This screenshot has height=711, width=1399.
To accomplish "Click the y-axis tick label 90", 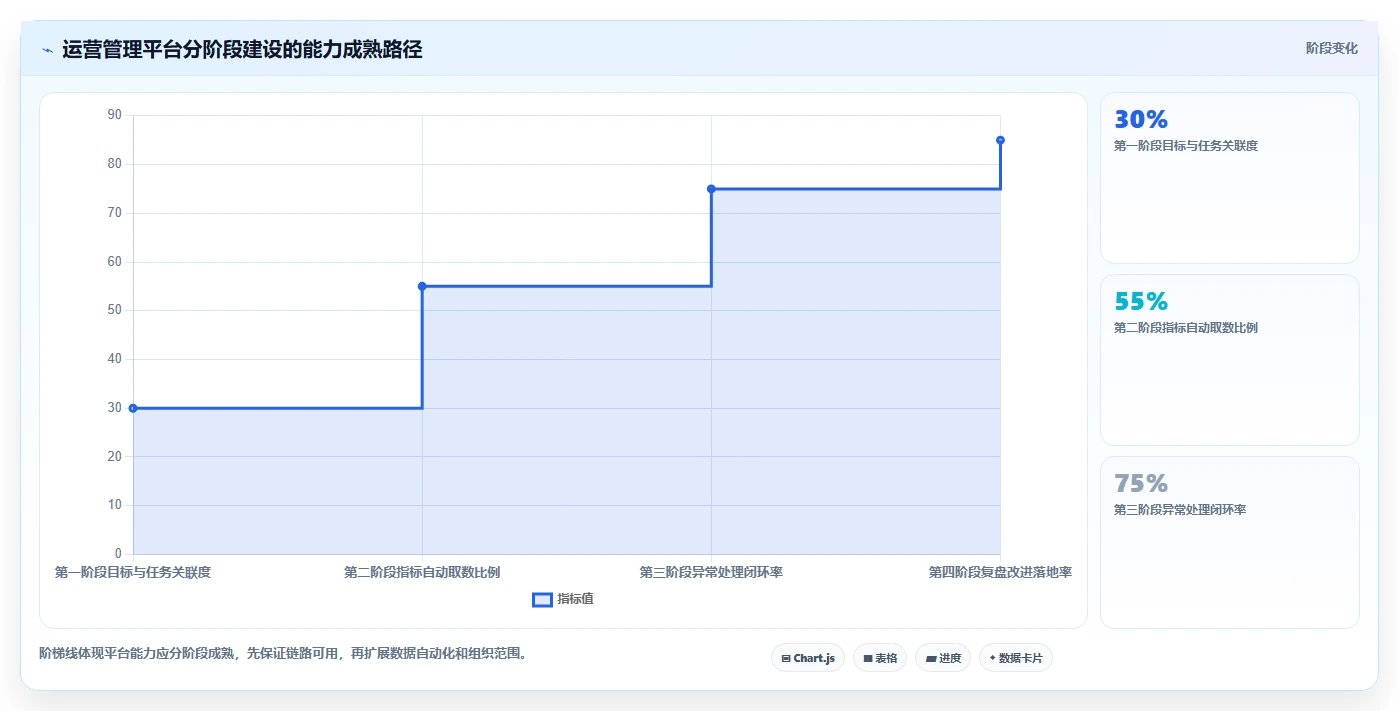I will click(x=114, y=115).
